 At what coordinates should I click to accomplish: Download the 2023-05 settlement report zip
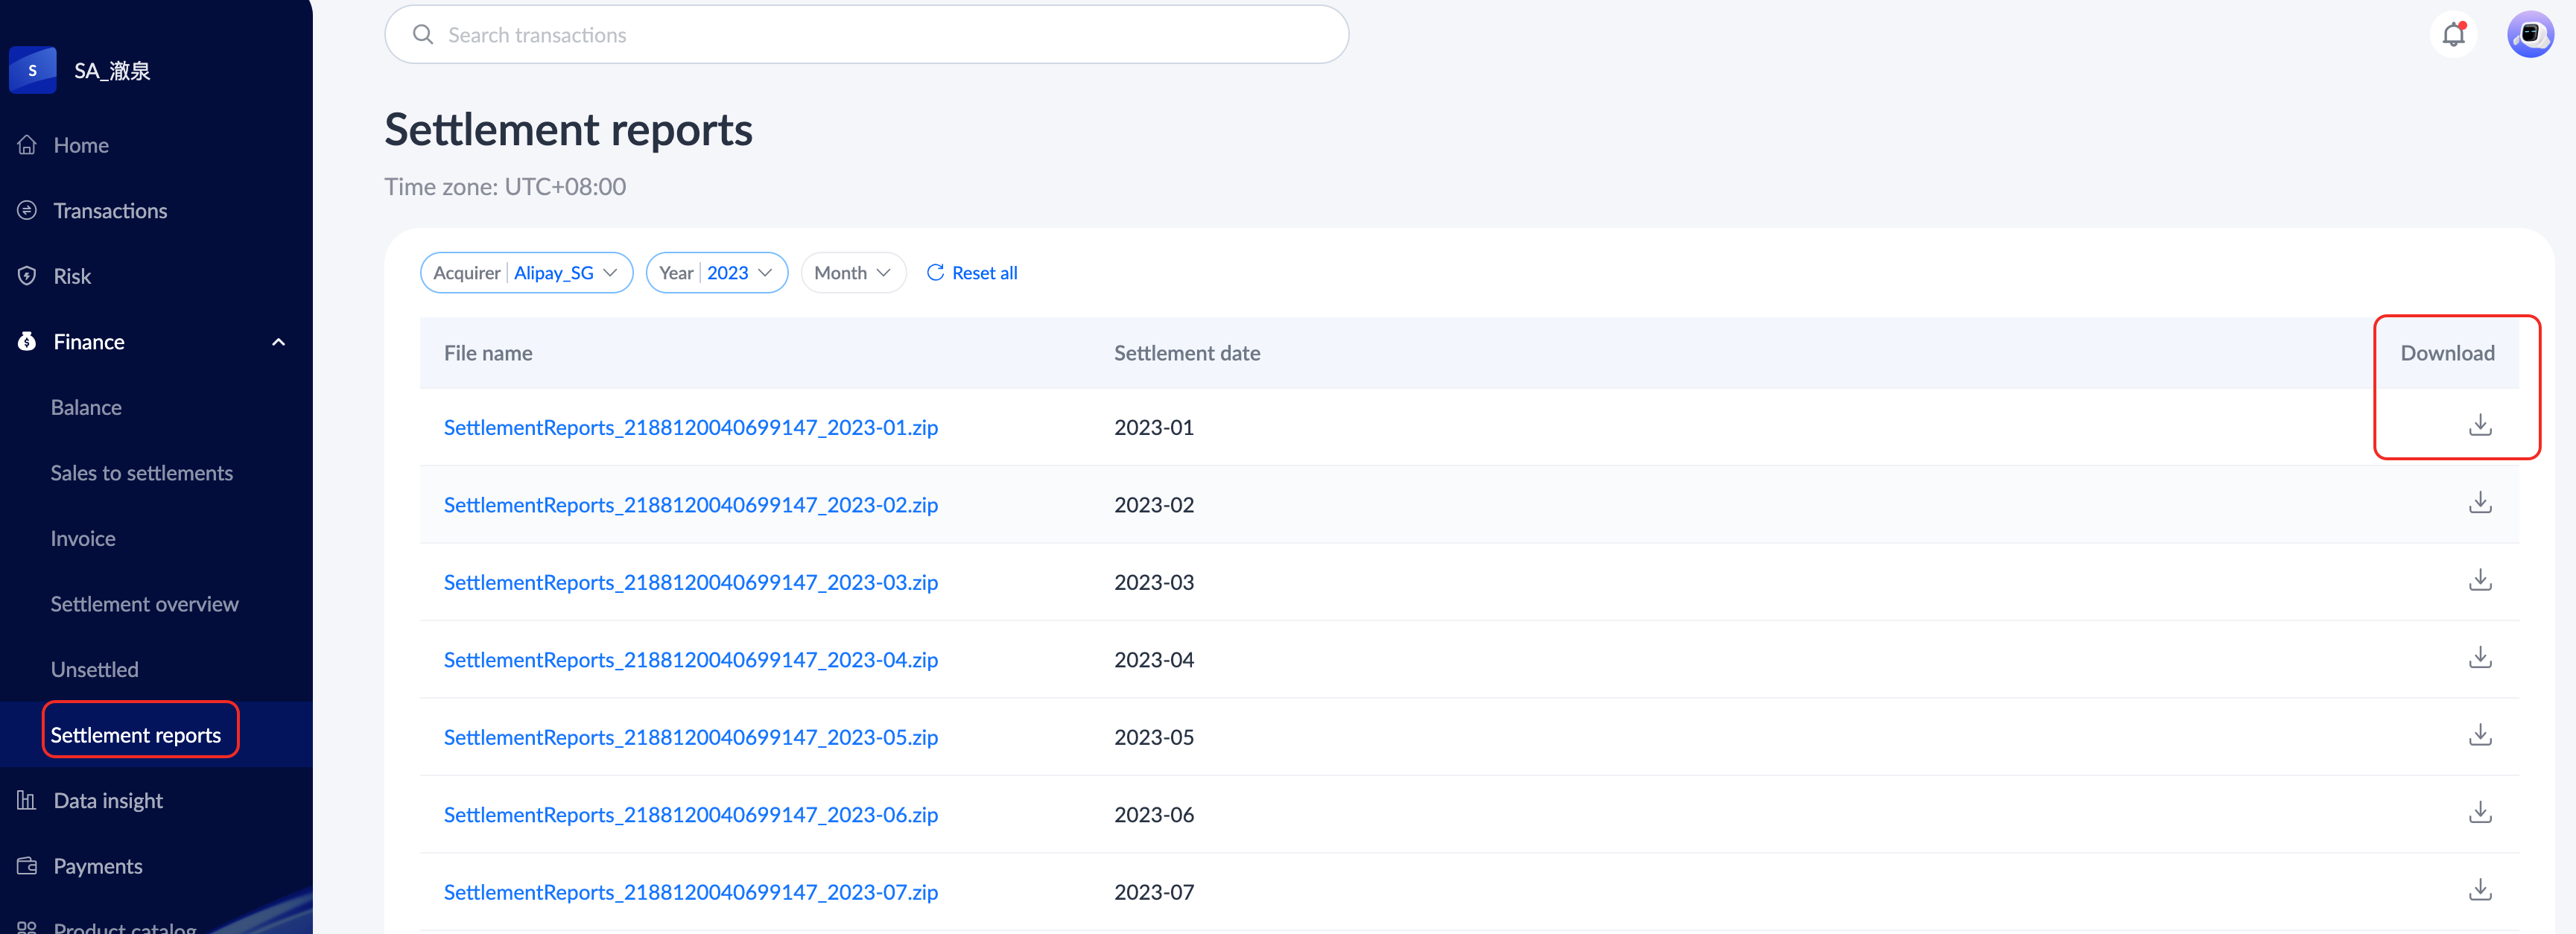pyautogui.click(x=2479, y=736)
